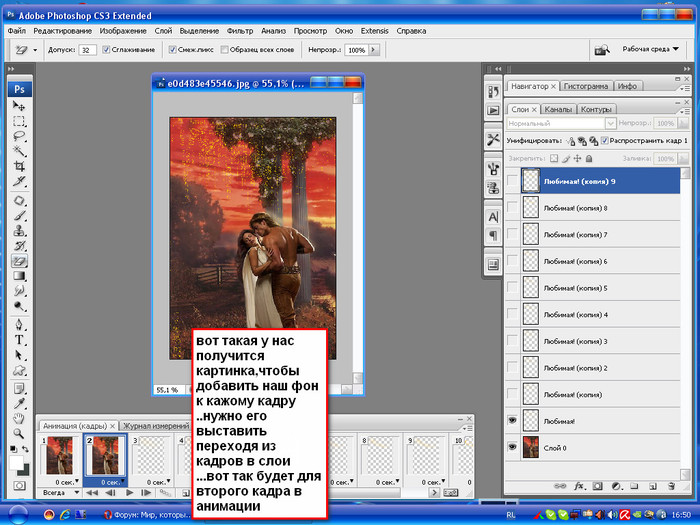The image size is (700, 525).
Task: Swap foreground and background colors
Action: pyautogui.click(x=25, y=449)
